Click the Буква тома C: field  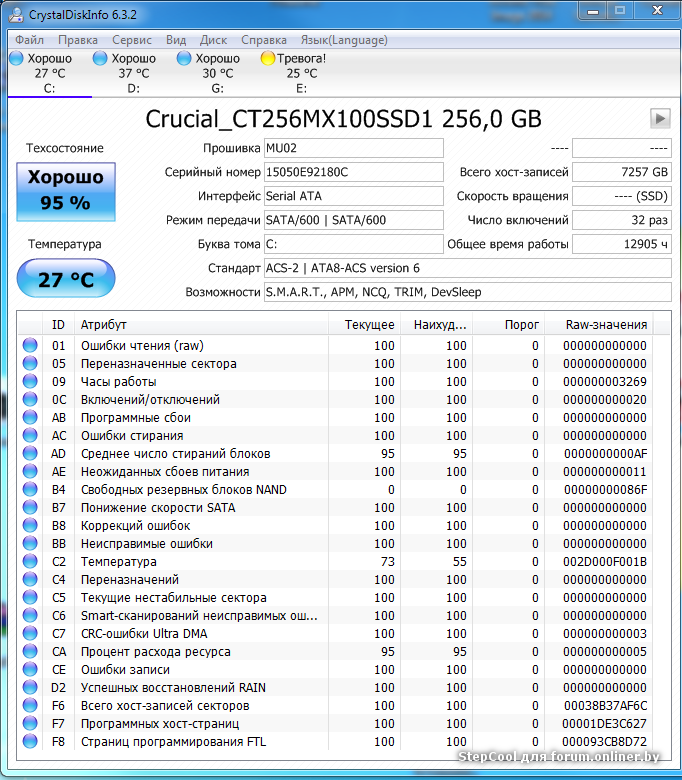tap(354, 244)
